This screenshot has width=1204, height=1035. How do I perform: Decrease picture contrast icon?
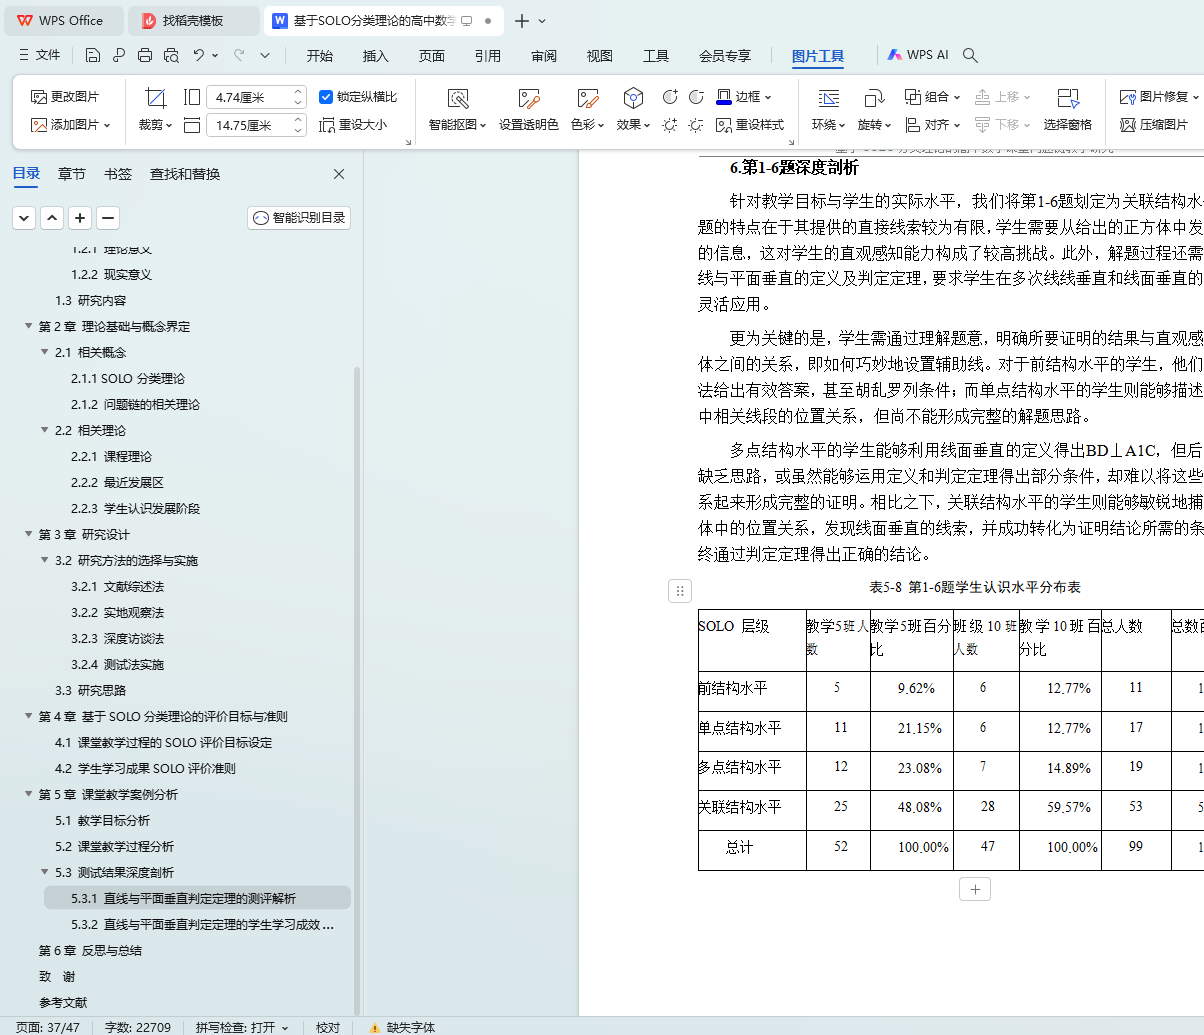tap(696, 97)
